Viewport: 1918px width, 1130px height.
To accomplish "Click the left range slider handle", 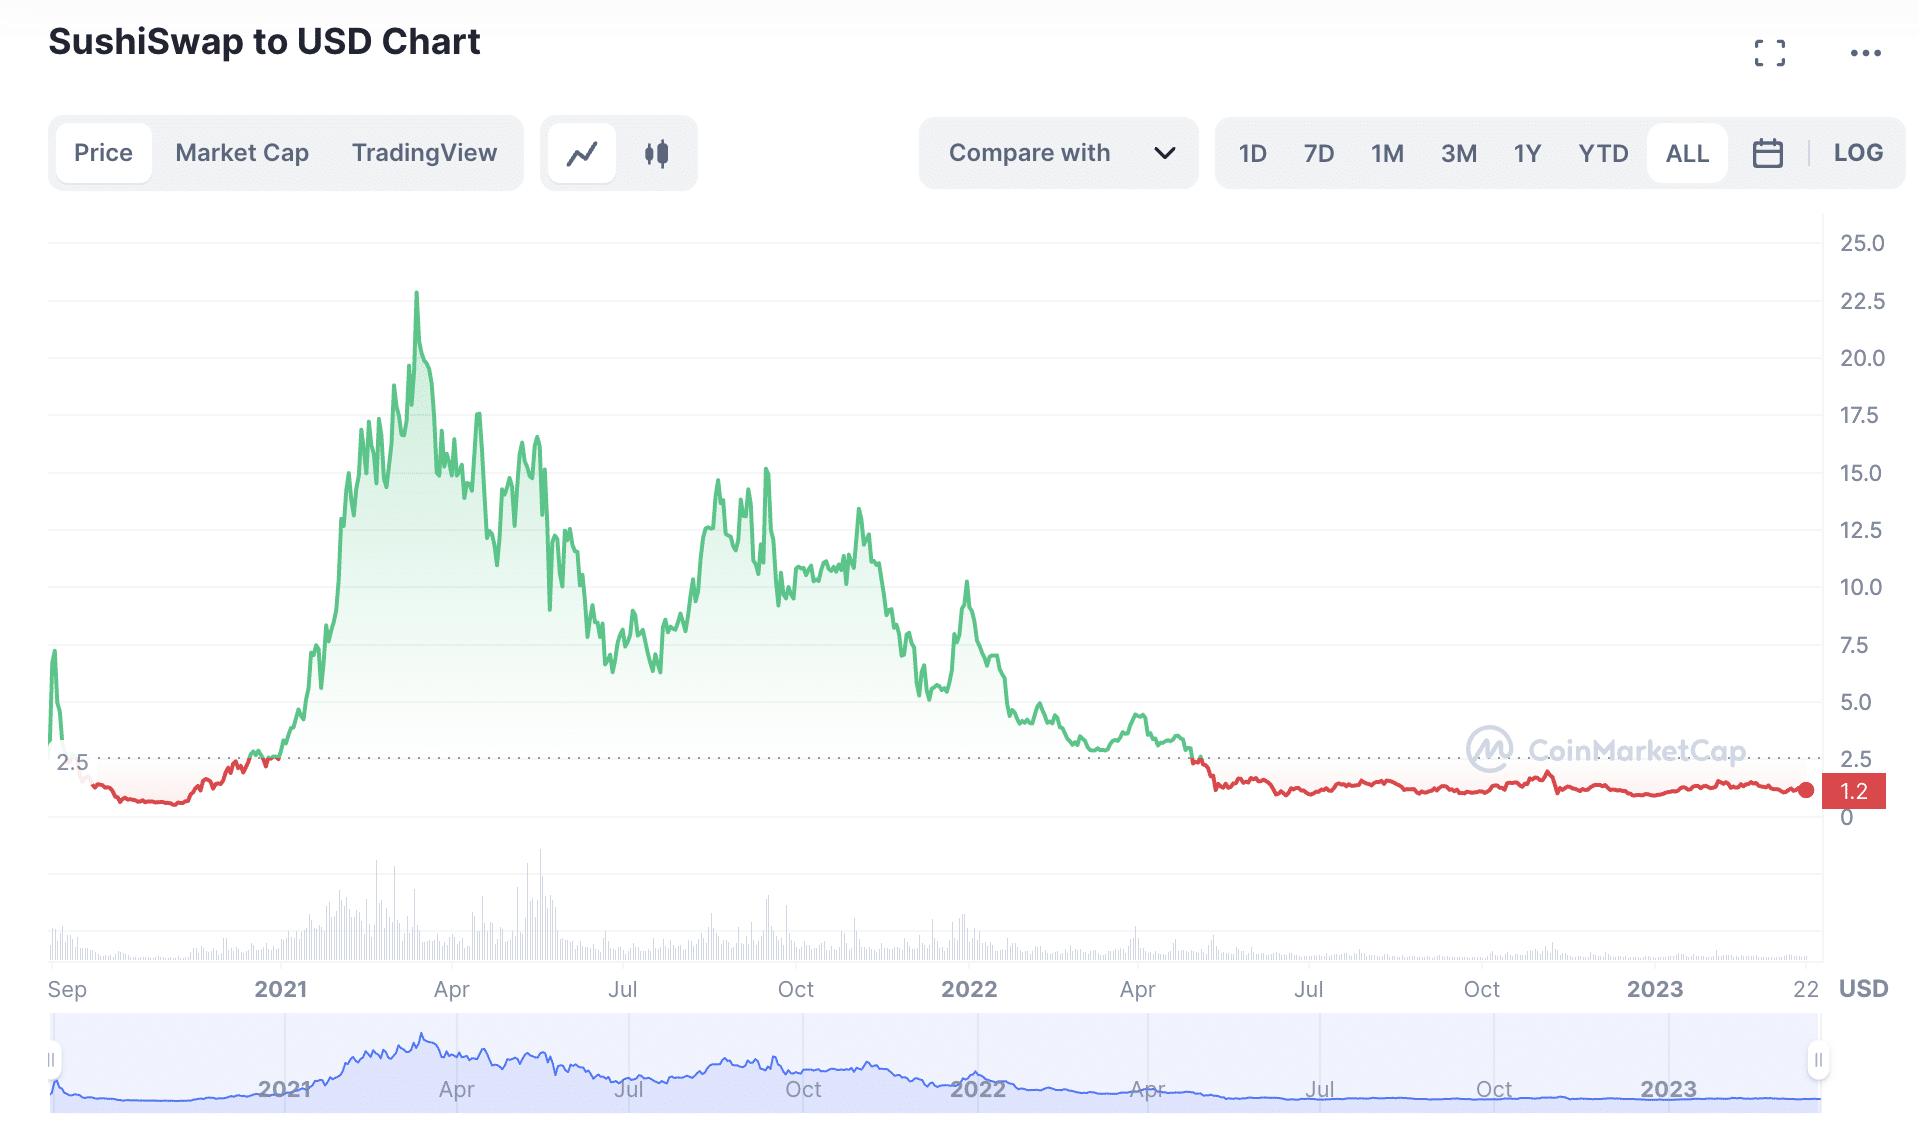I will pyautogui.click(x=52, y=1059).
